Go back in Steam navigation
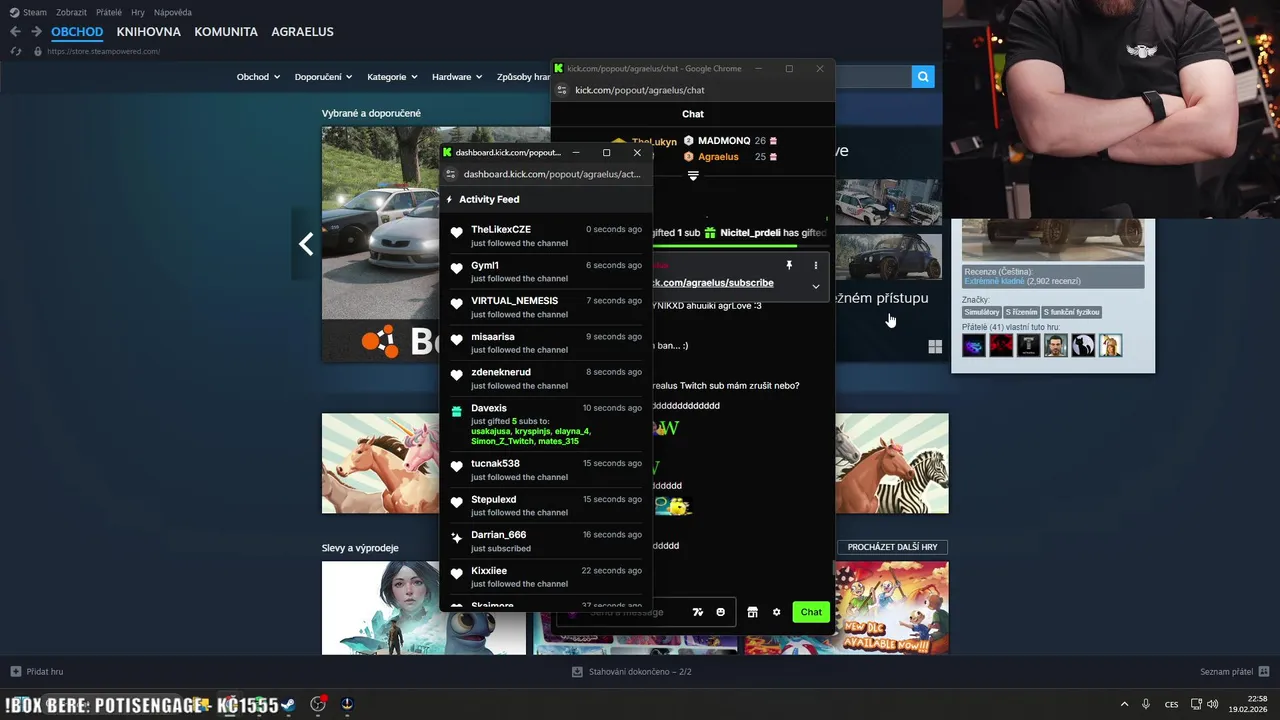Viewport: 1280px width, 720px height. (15, 32)
